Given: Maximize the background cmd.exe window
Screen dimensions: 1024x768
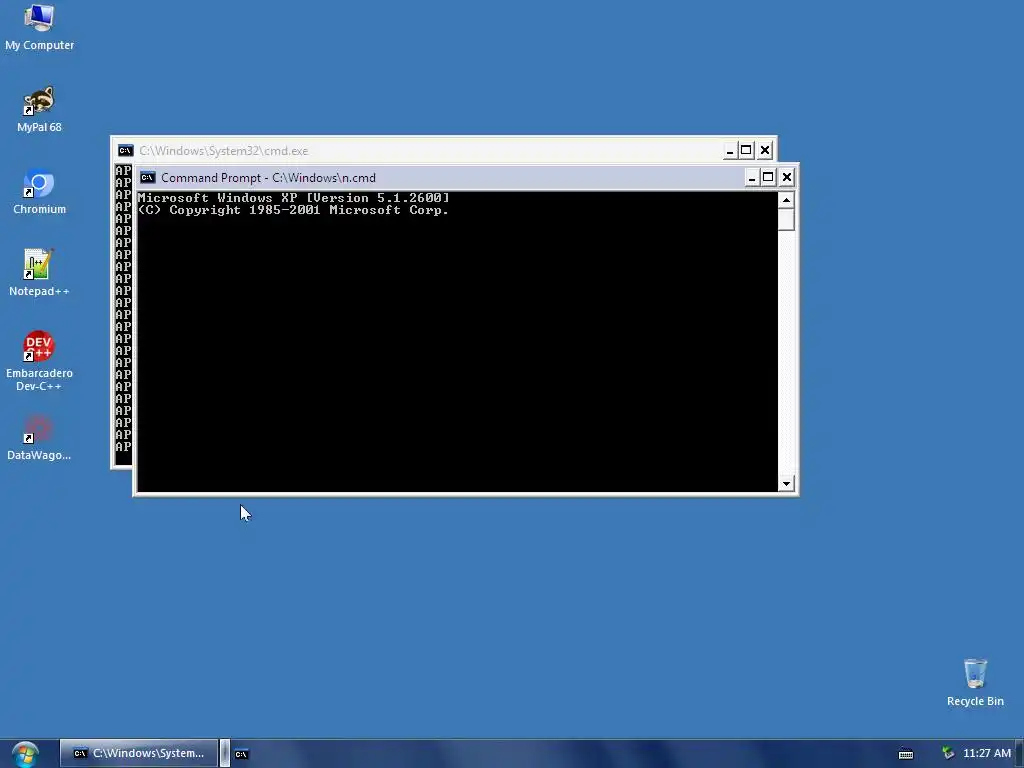Looking at the screenshot, I should tap(746, 150).
